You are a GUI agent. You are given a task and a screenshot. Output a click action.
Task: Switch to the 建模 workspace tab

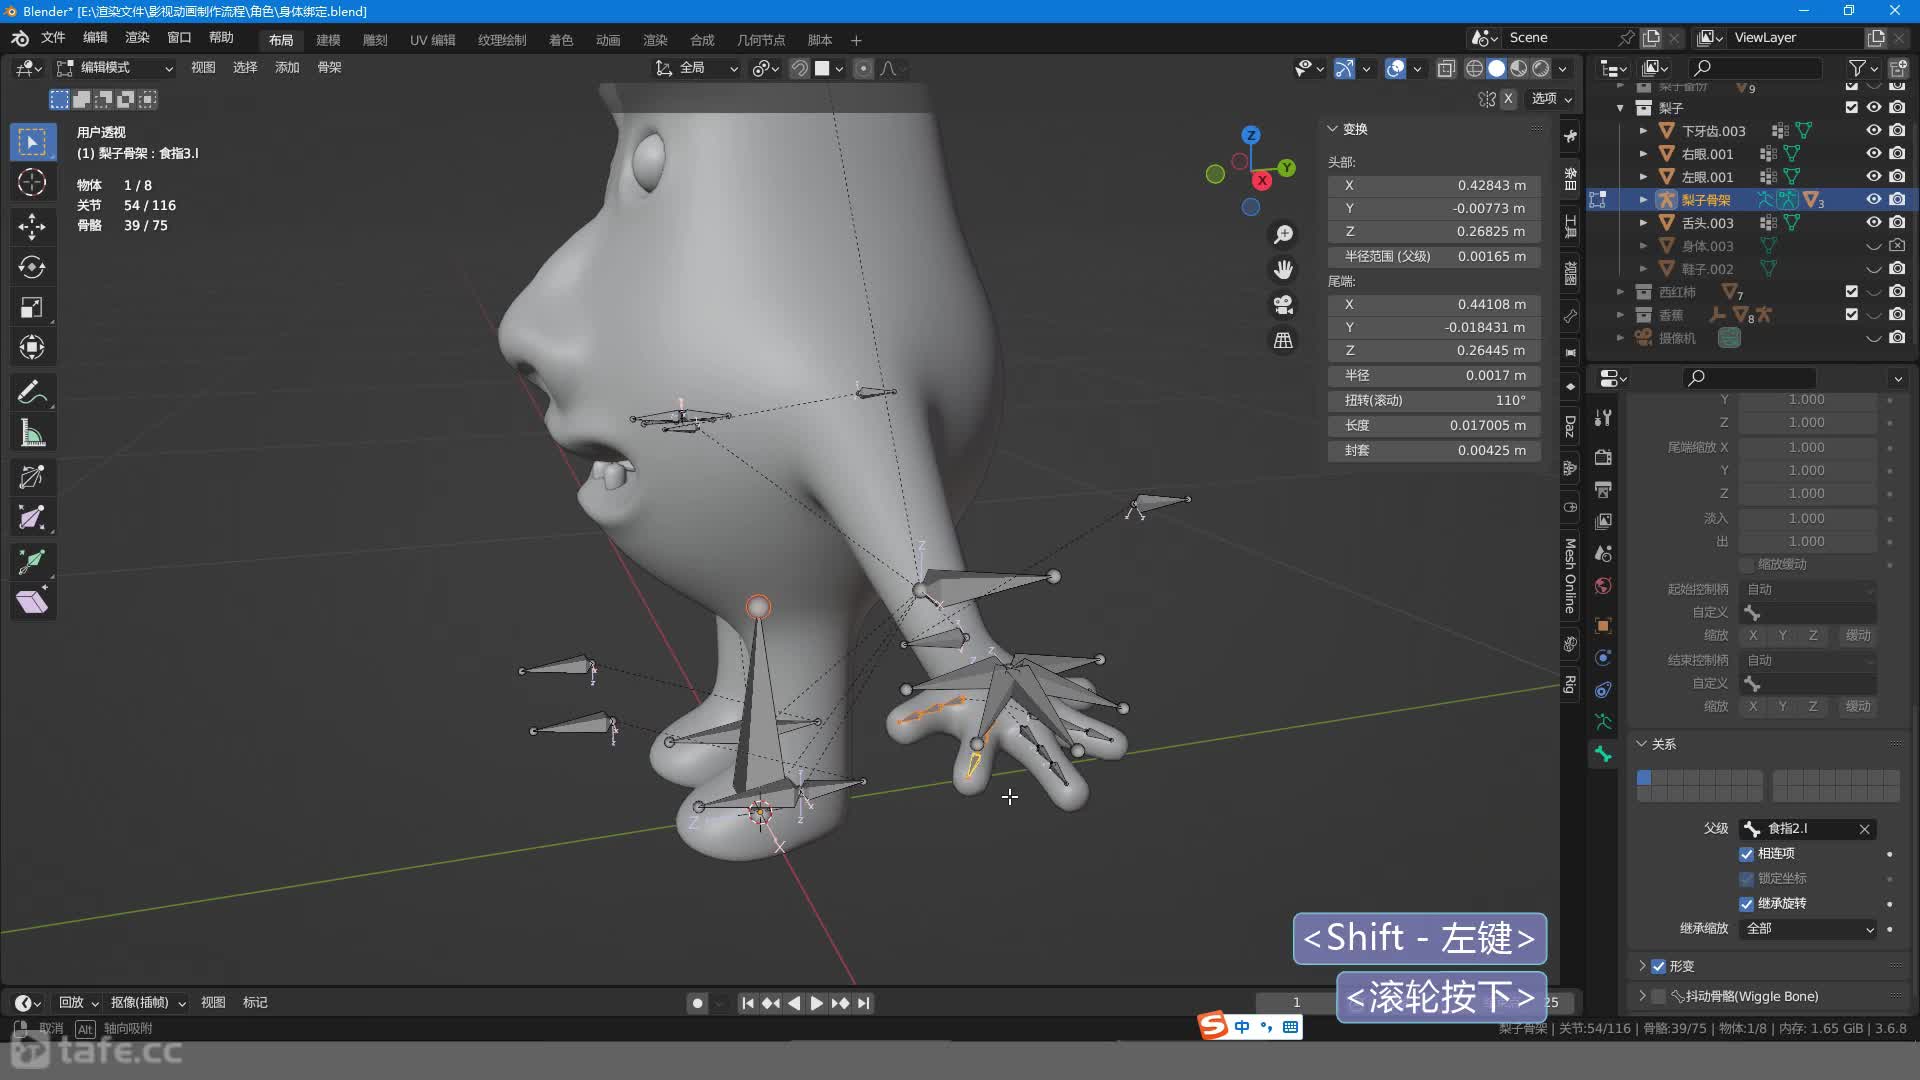coord(328,40)
